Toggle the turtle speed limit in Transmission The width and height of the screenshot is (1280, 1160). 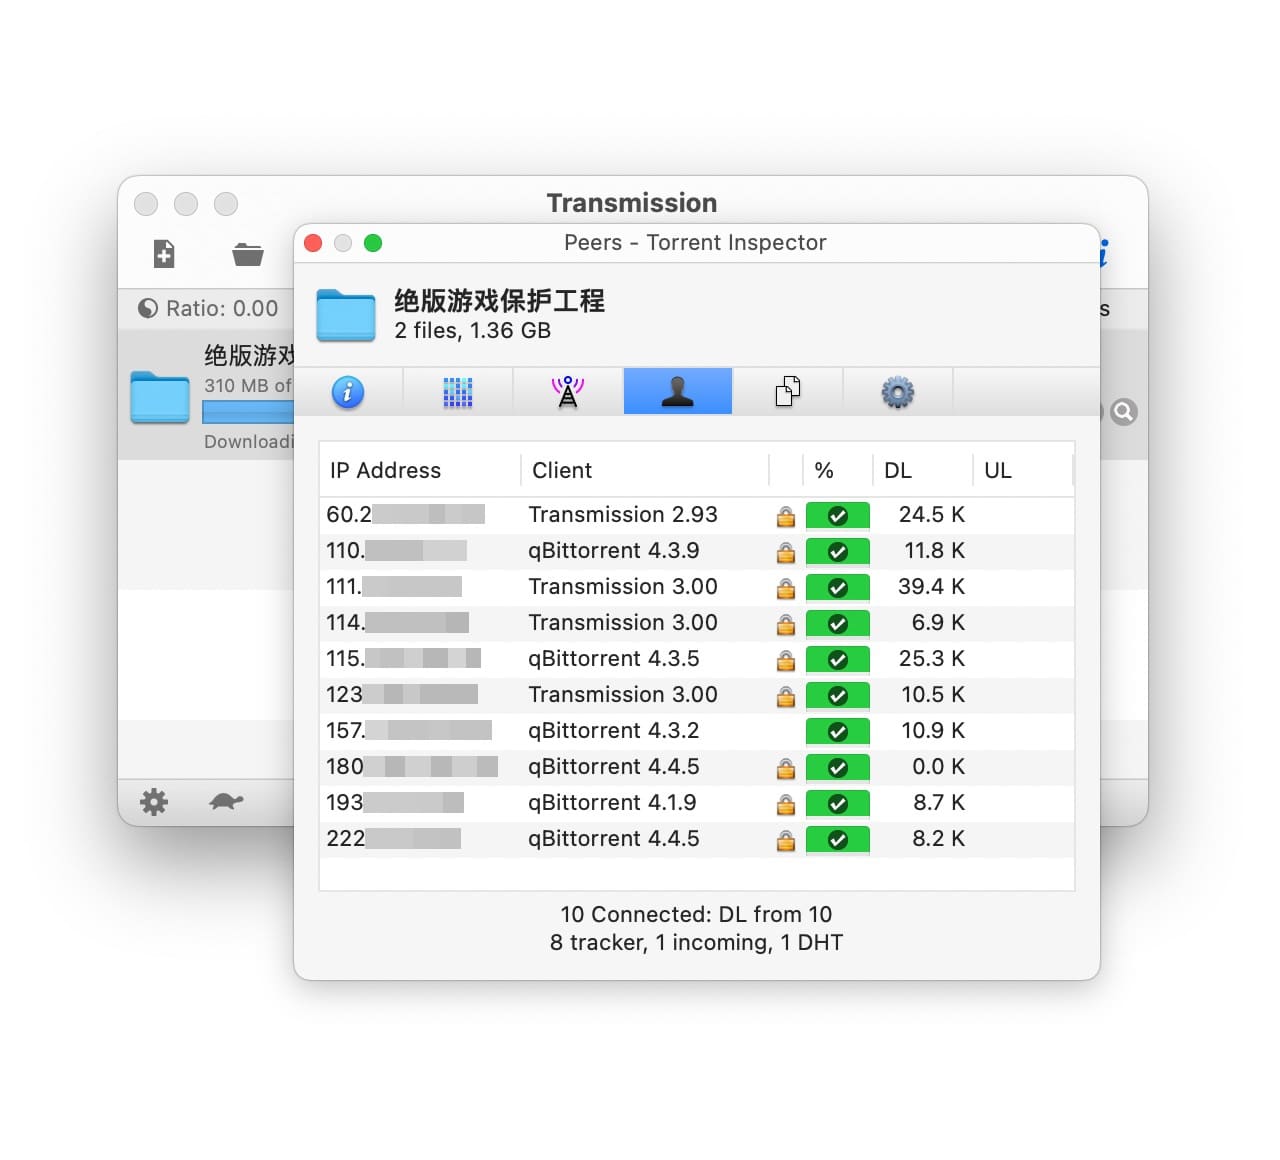pos(226,801)
